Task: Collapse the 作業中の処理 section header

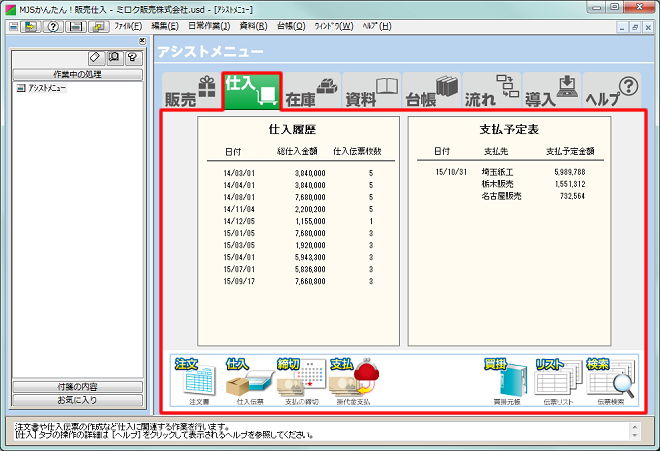Action: [x=77, y=75]
